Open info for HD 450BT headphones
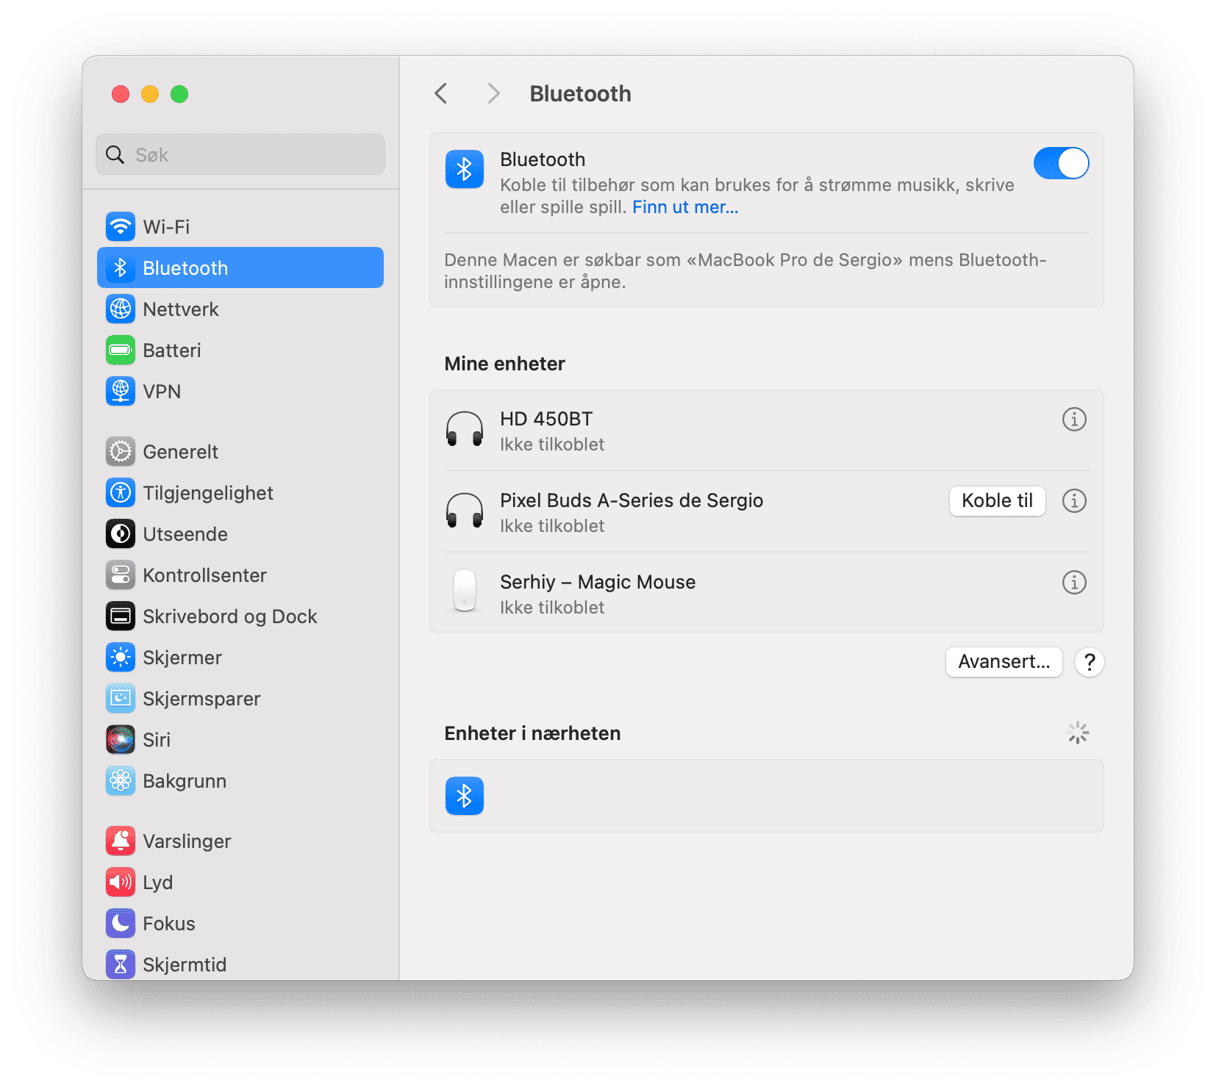Screen dimensions: 1216x1089 coord(1073,420)
